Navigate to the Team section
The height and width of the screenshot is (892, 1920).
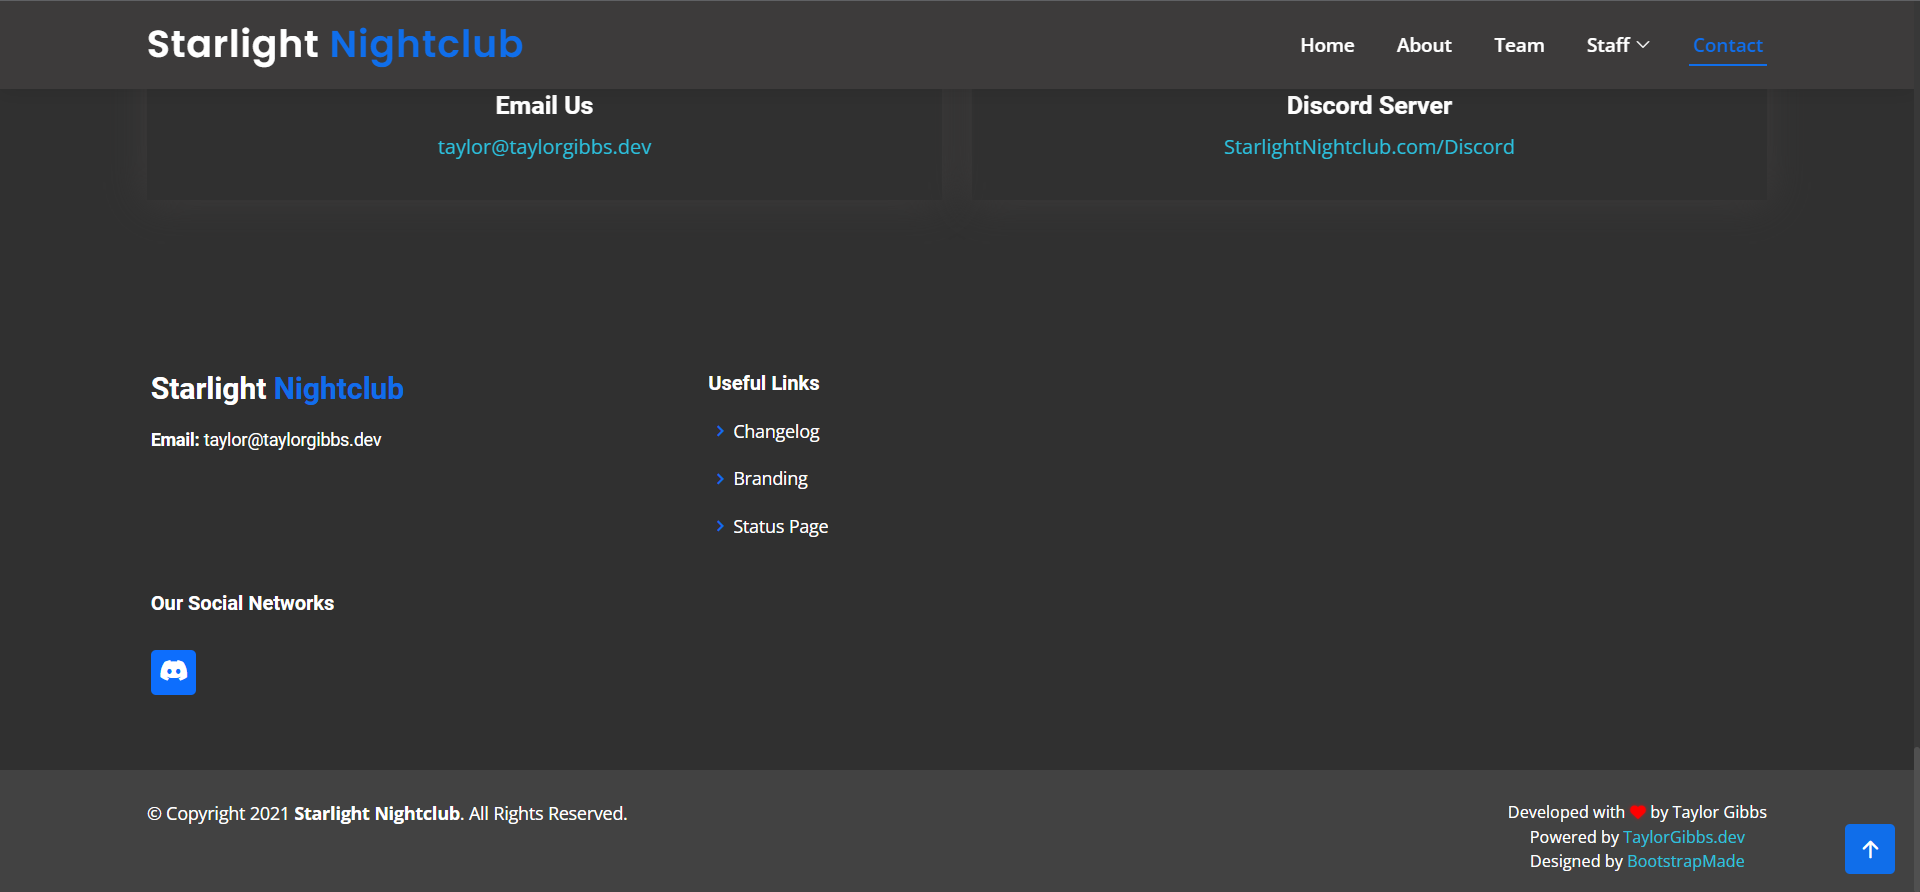click(1518, 45)
